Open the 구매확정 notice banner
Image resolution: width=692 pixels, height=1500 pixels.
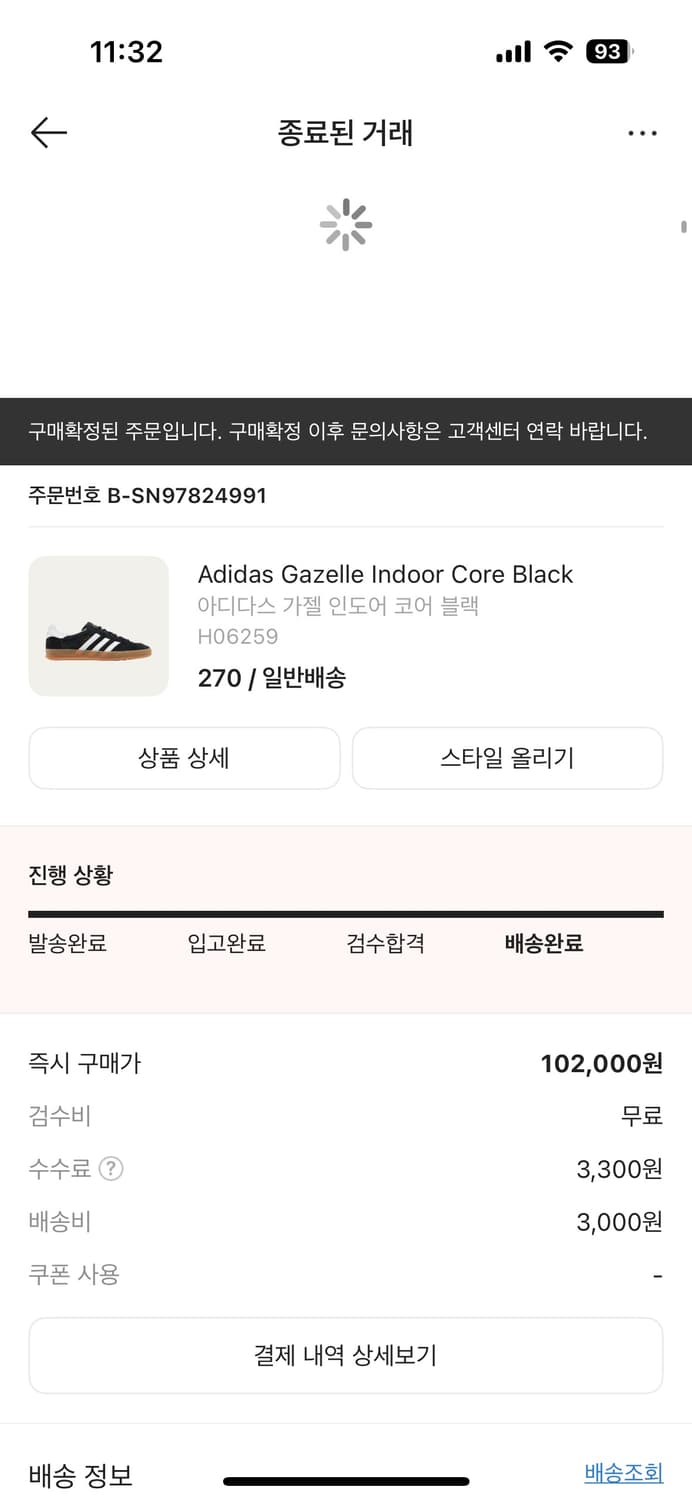pos(346,430)
